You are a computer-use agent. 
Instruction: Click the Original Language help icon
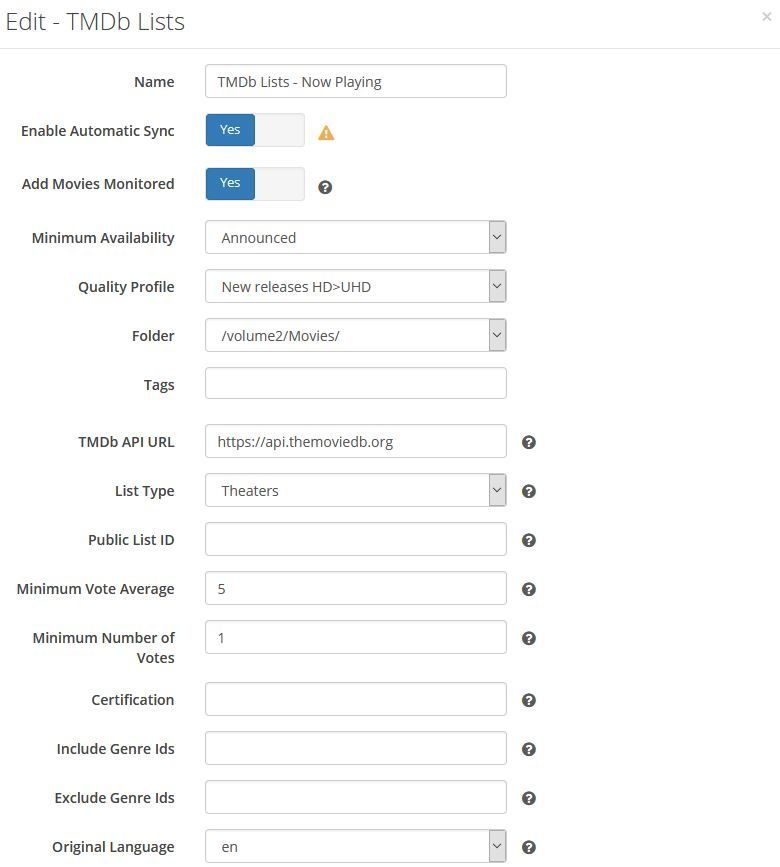pos(529,847)
